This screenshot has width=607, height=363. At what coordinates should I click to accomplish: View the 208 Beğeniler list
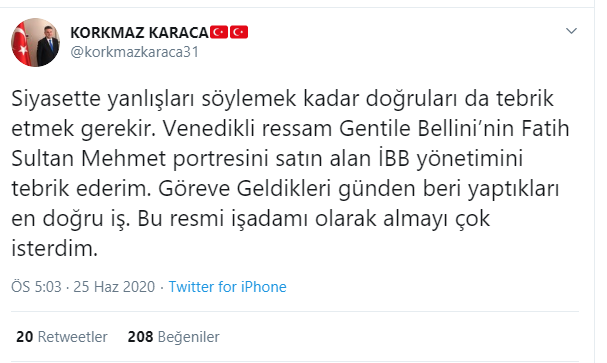[x=173, y=337]
